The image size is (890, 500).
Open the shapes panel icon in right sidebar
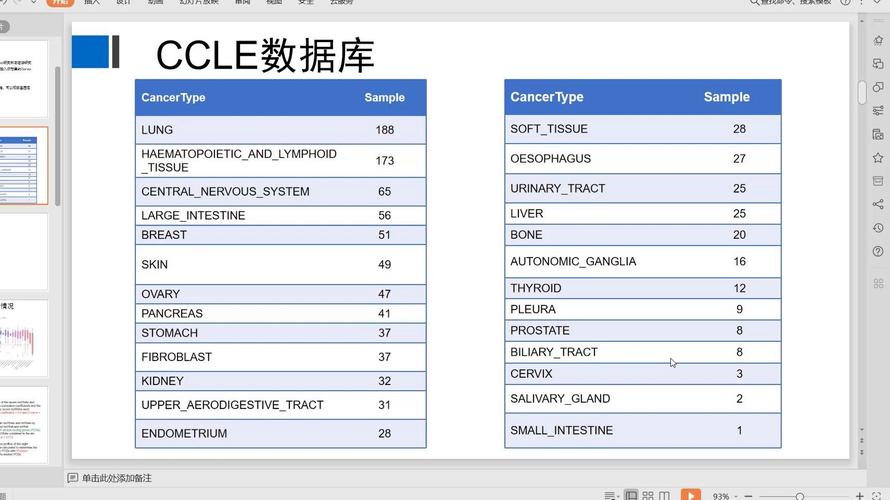(878, 87)
